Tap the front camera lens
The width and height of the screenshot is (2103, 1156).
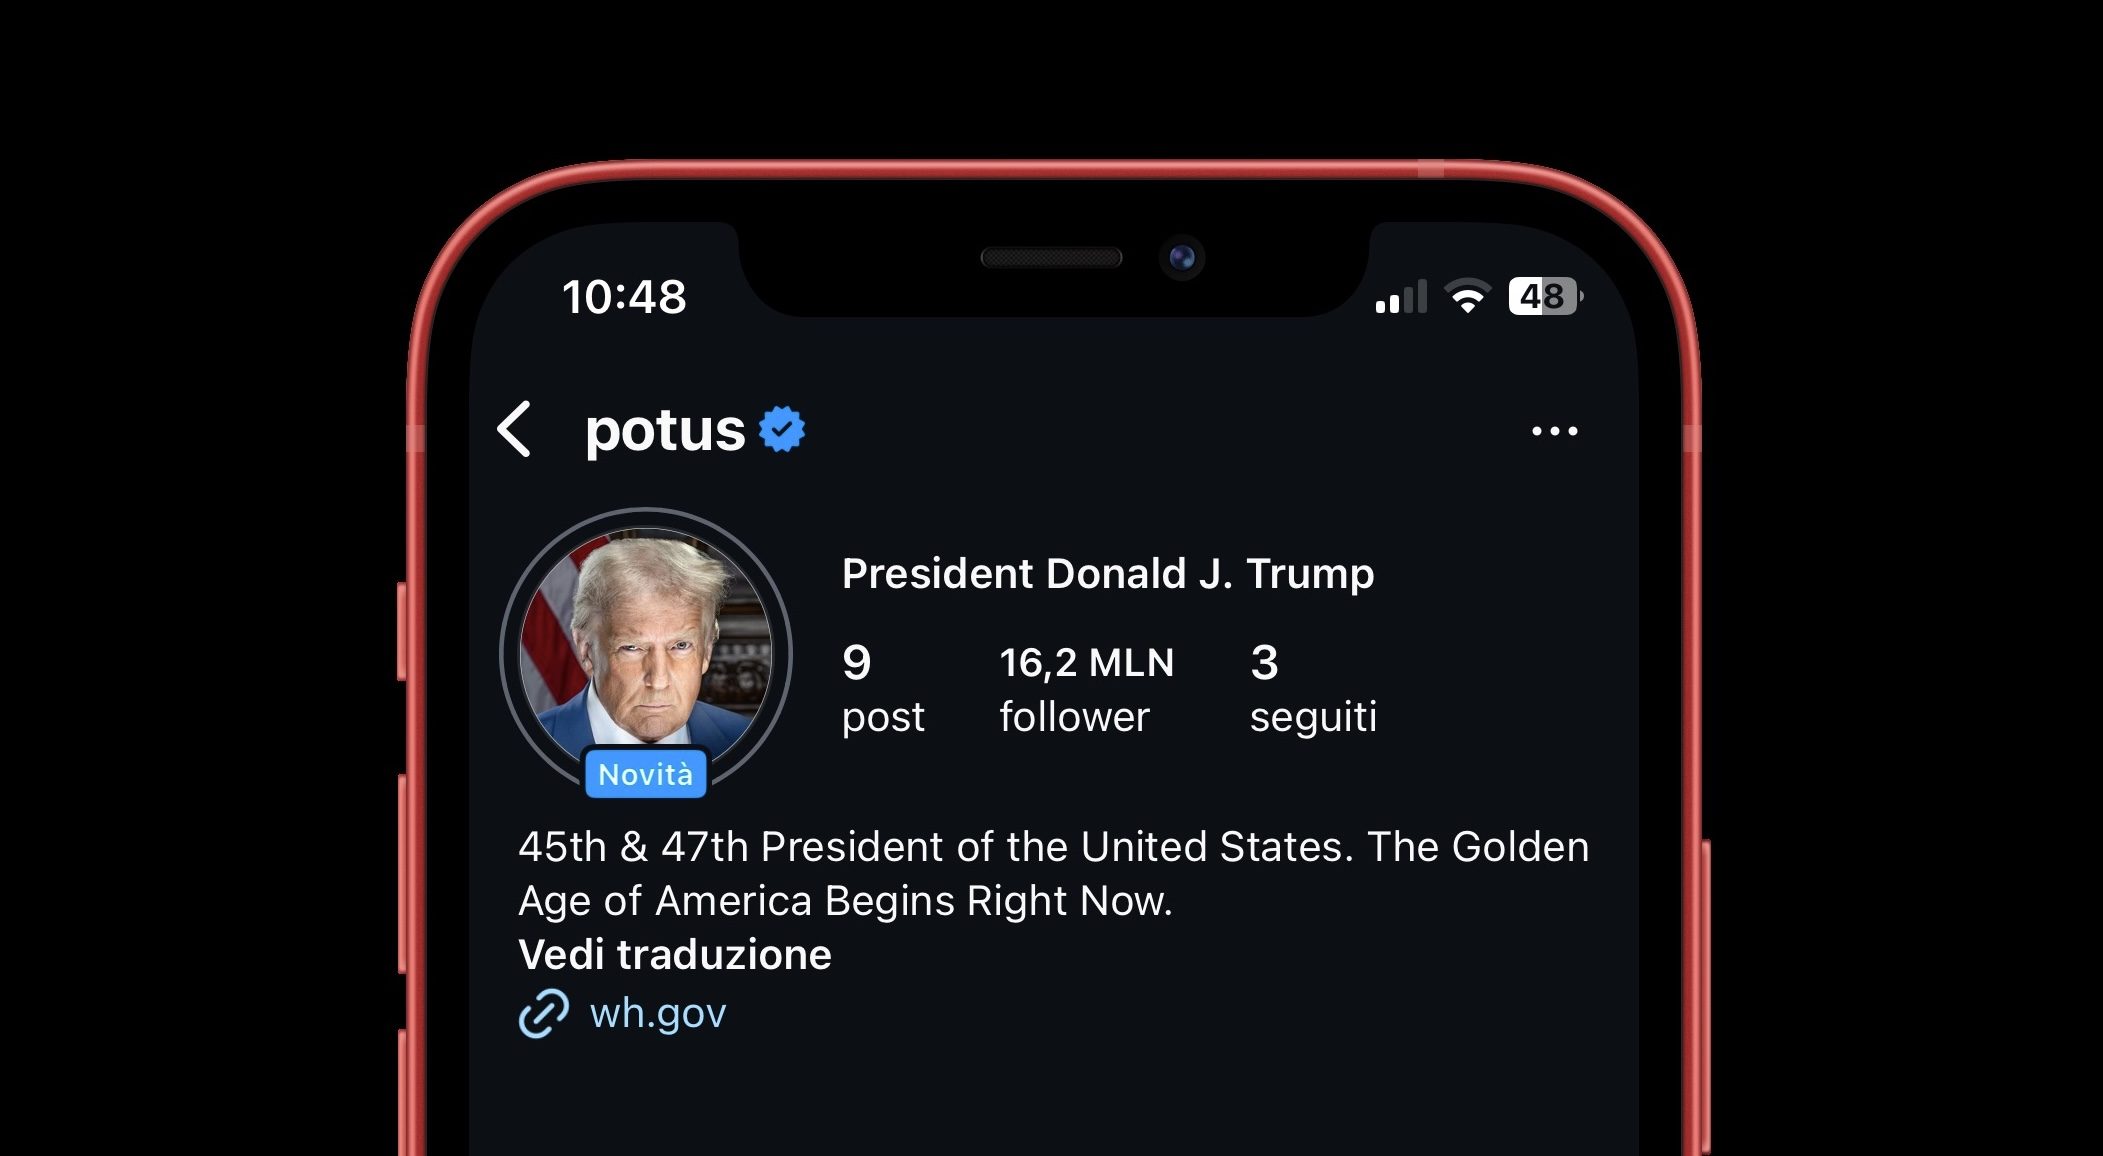(1182, 258)
